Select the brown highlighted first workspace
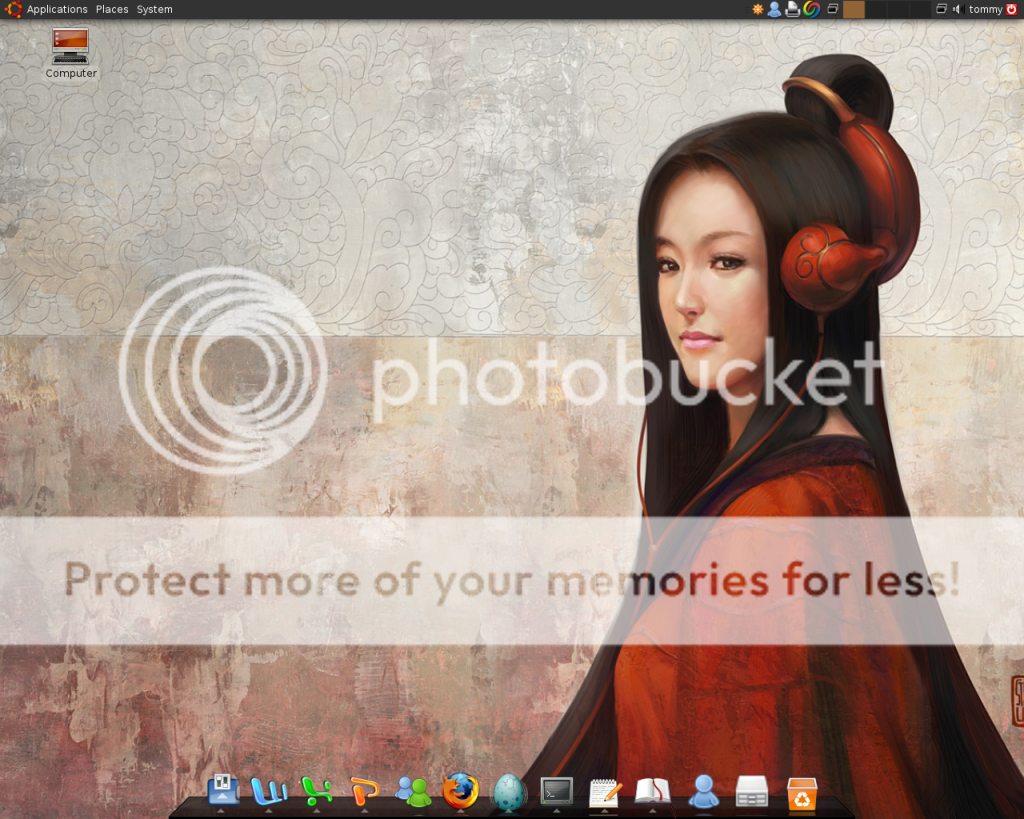This screenshot has height=819, width=1024. [854, 9]
